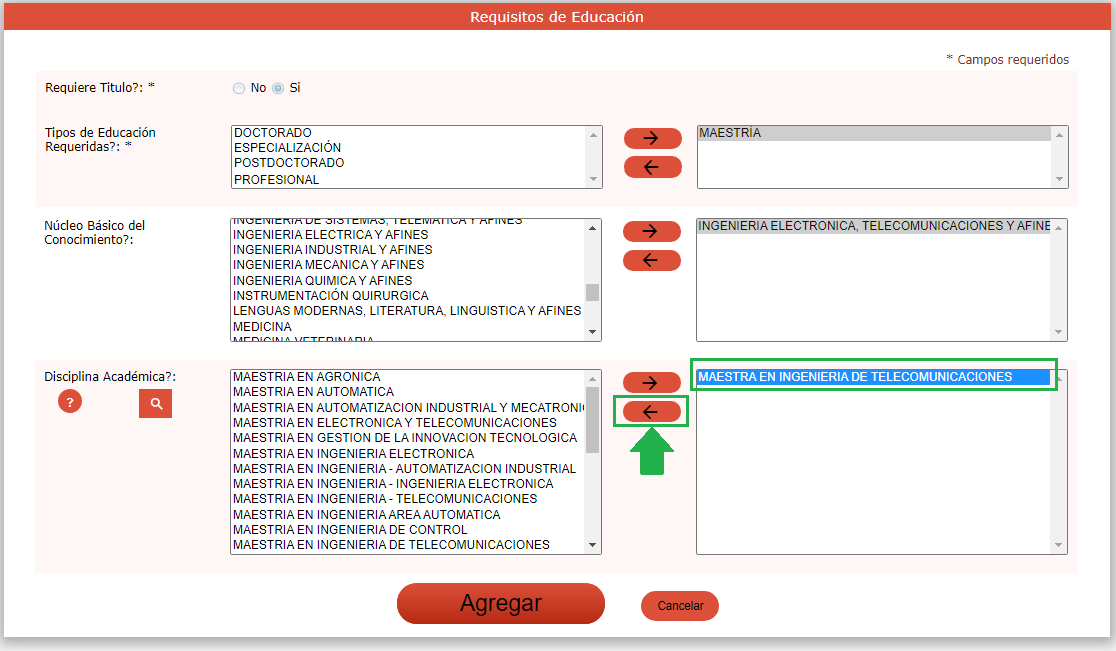Remove Núcleo Básico item with left arrow

651,261
